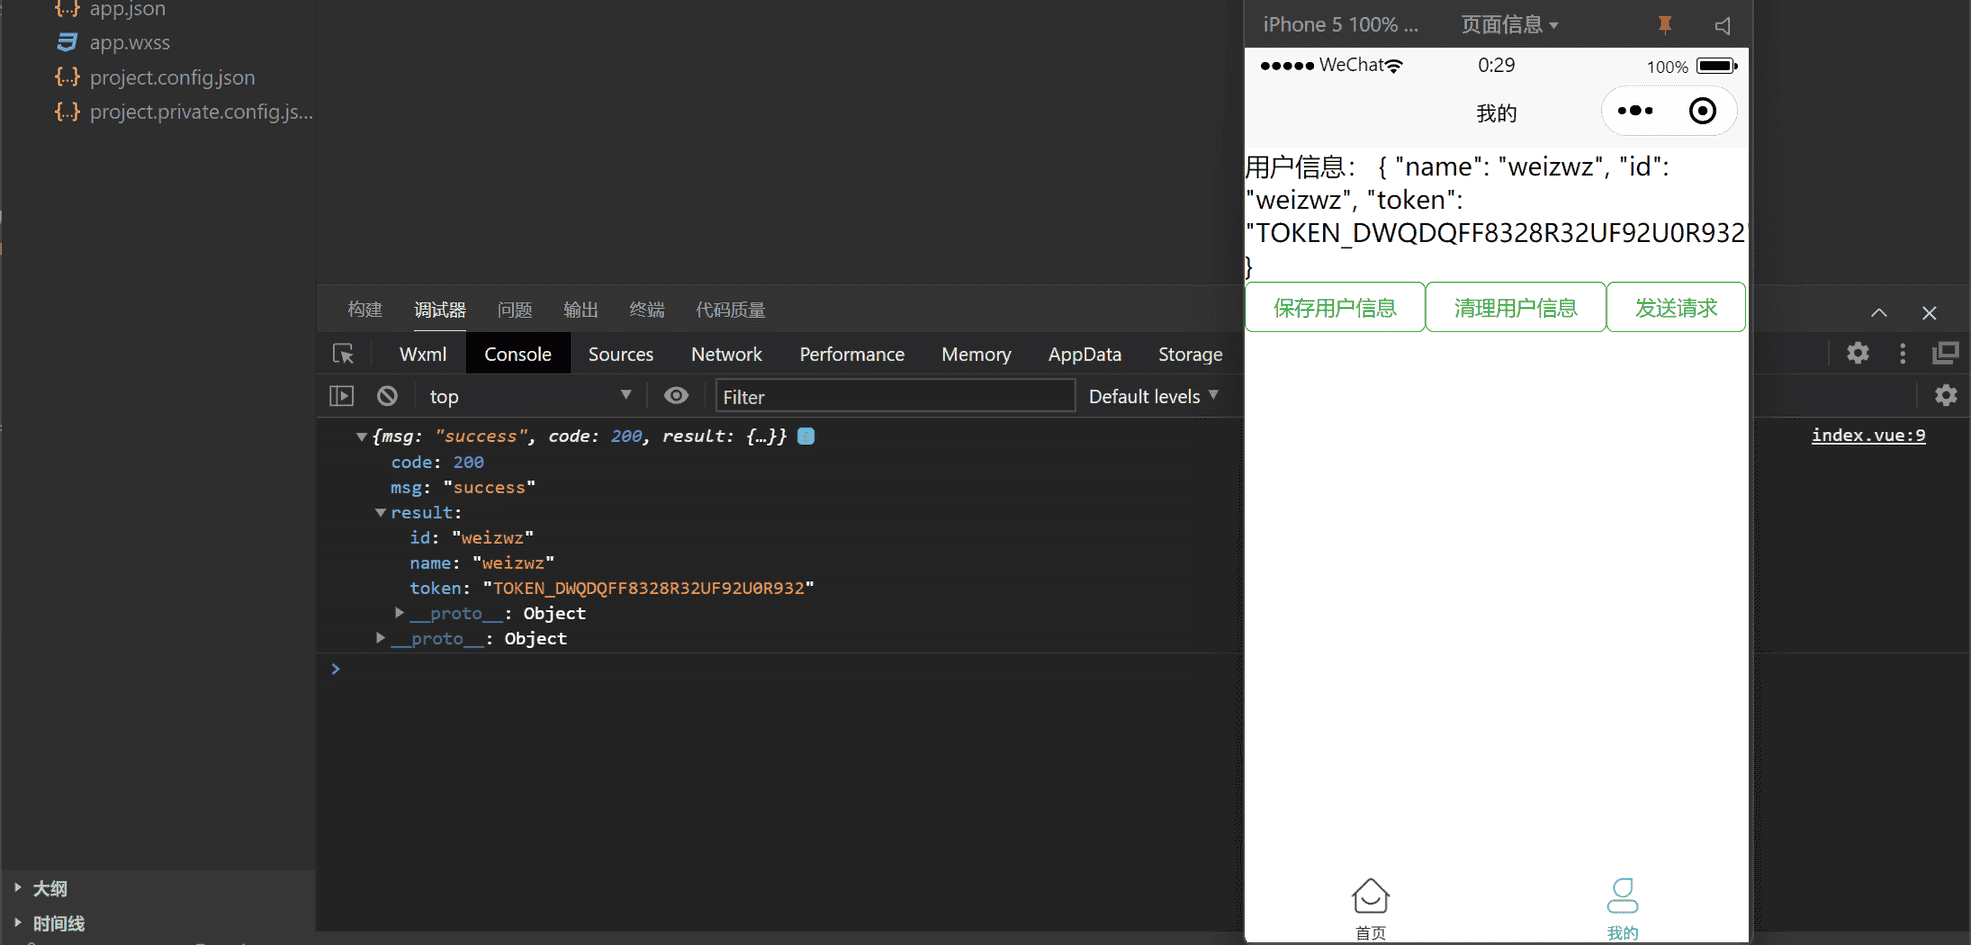
Task: Open the devtools three-dot more menu
Action: coord(1902,353)
